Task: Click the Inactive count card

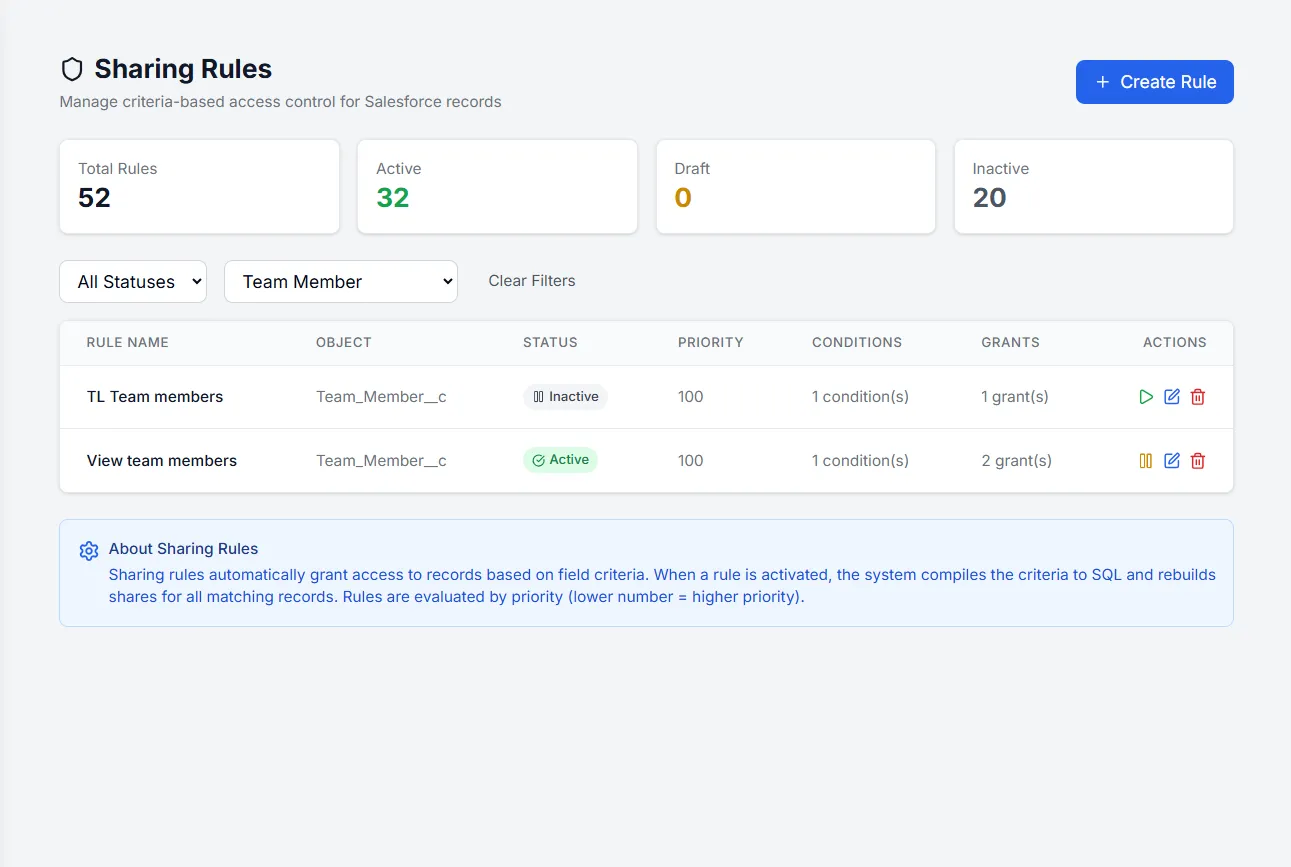Action: click(1094, 187)
